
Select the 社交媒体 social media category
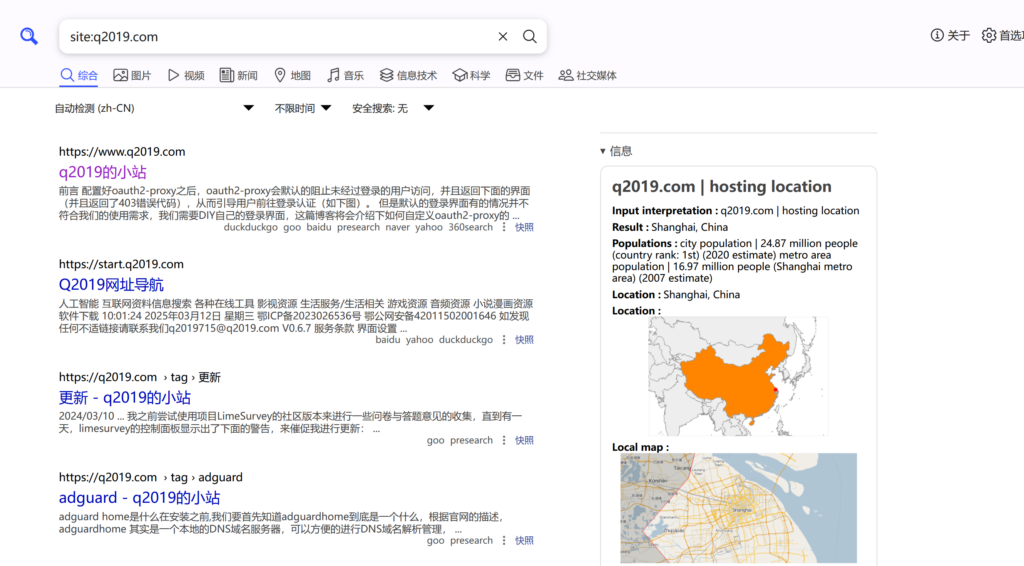[x=587, y=75]
